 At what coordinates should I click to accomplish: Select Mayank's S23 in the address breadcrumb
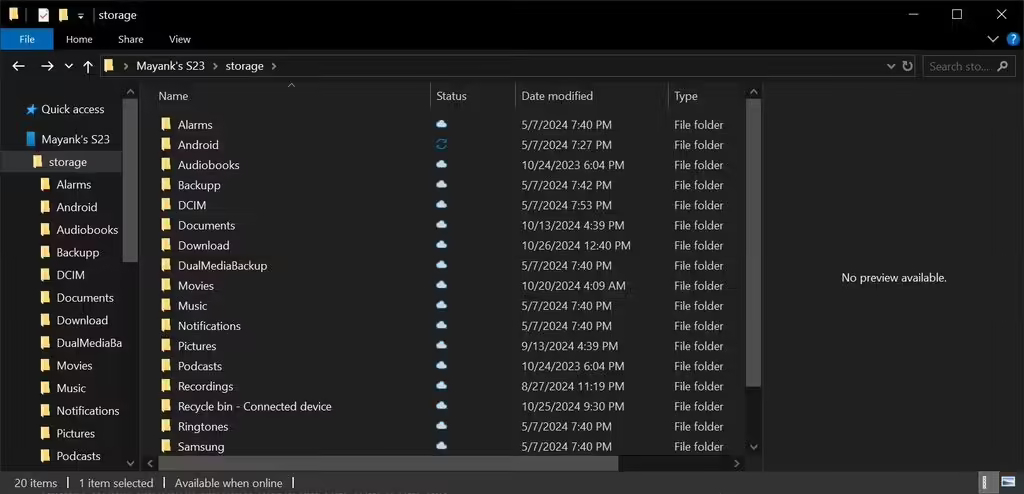click(x=170, y=66)
